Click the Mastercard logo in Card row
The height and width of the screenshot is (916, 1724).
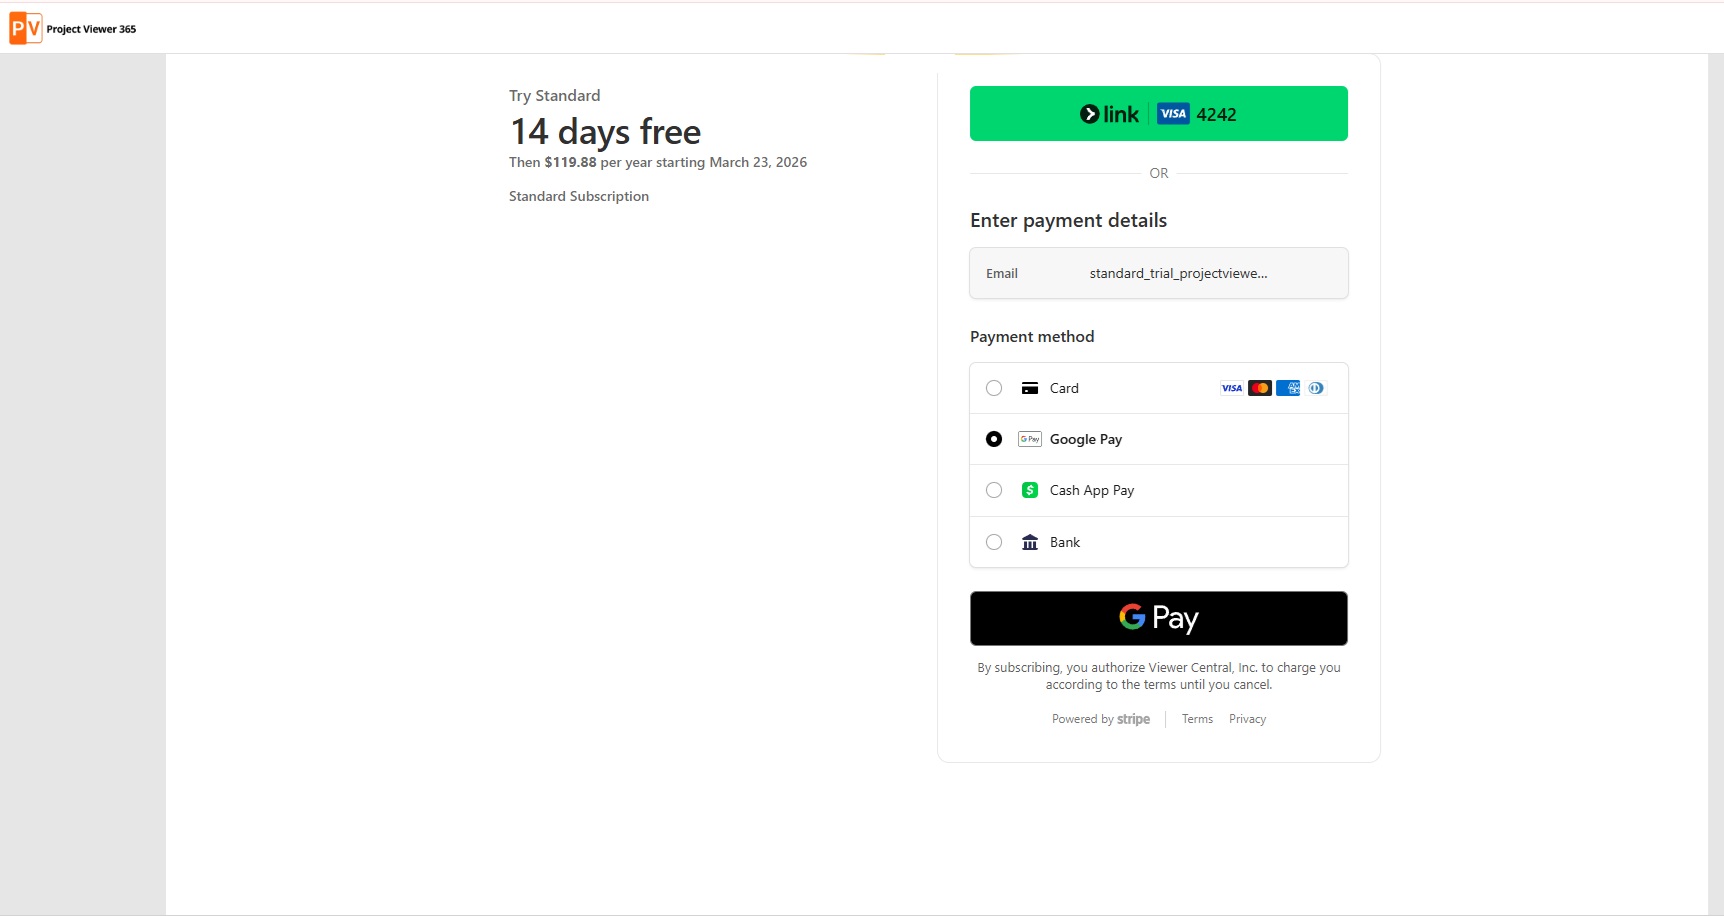click(x=1260, y=388)
